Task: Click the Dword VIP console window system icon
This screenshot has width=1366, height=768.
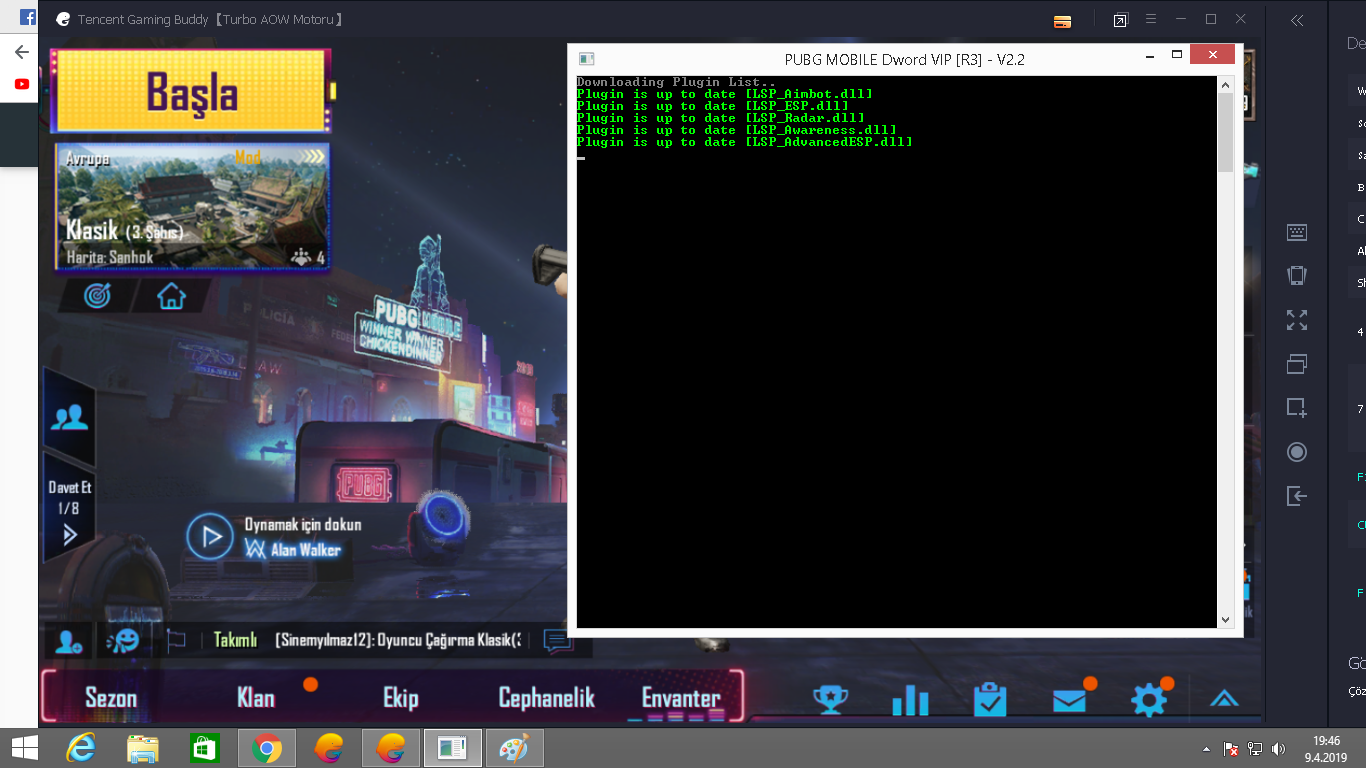Action: 587,59
